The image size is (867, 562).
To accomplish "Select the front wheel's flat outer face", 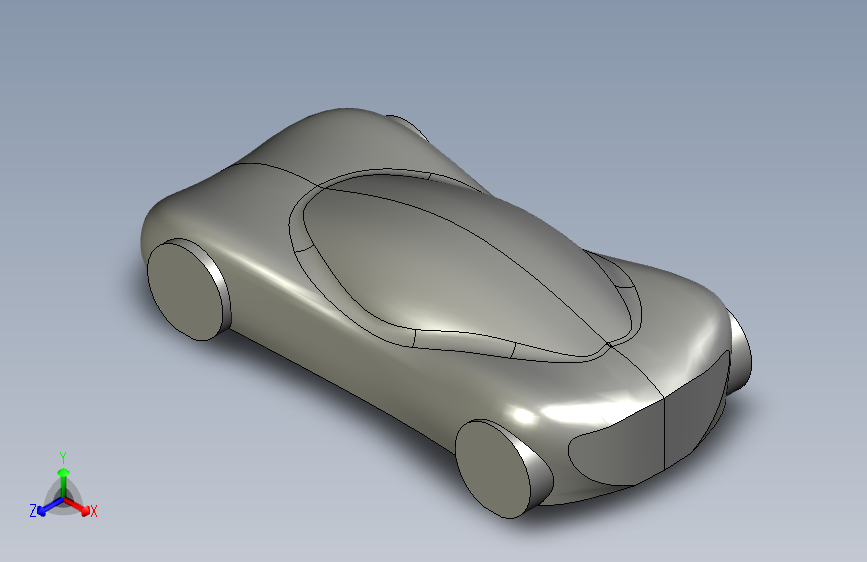I will pos(492,470).
